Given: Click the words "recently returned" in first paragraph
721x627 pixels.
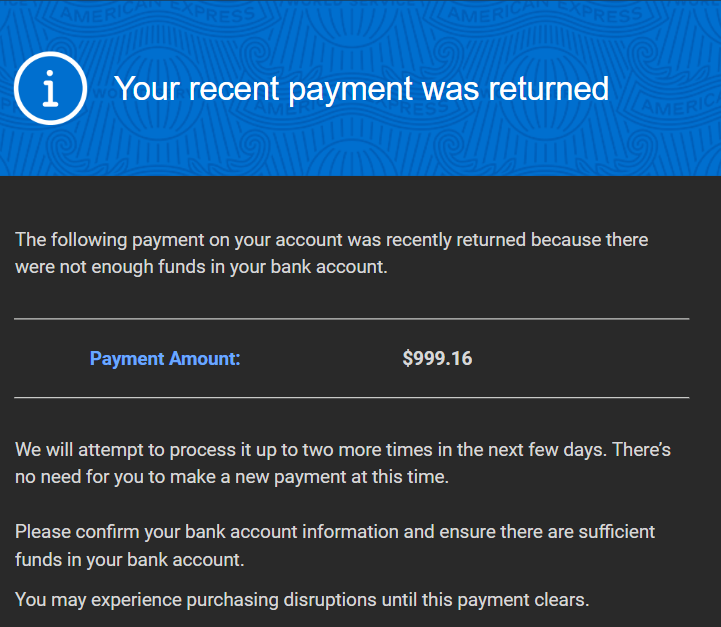Looking at the screenshot, I should 456,240.
